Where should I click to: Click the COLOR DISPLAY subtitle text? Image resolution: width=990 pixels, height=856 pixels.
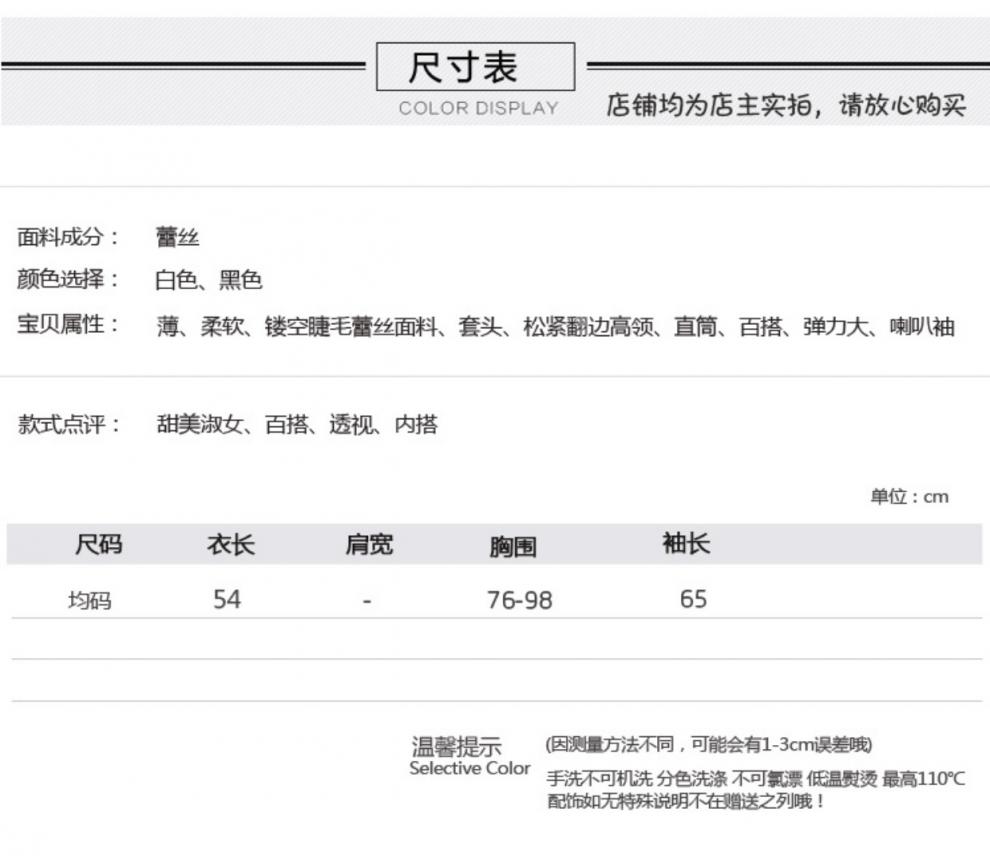[x=478, y=108]
